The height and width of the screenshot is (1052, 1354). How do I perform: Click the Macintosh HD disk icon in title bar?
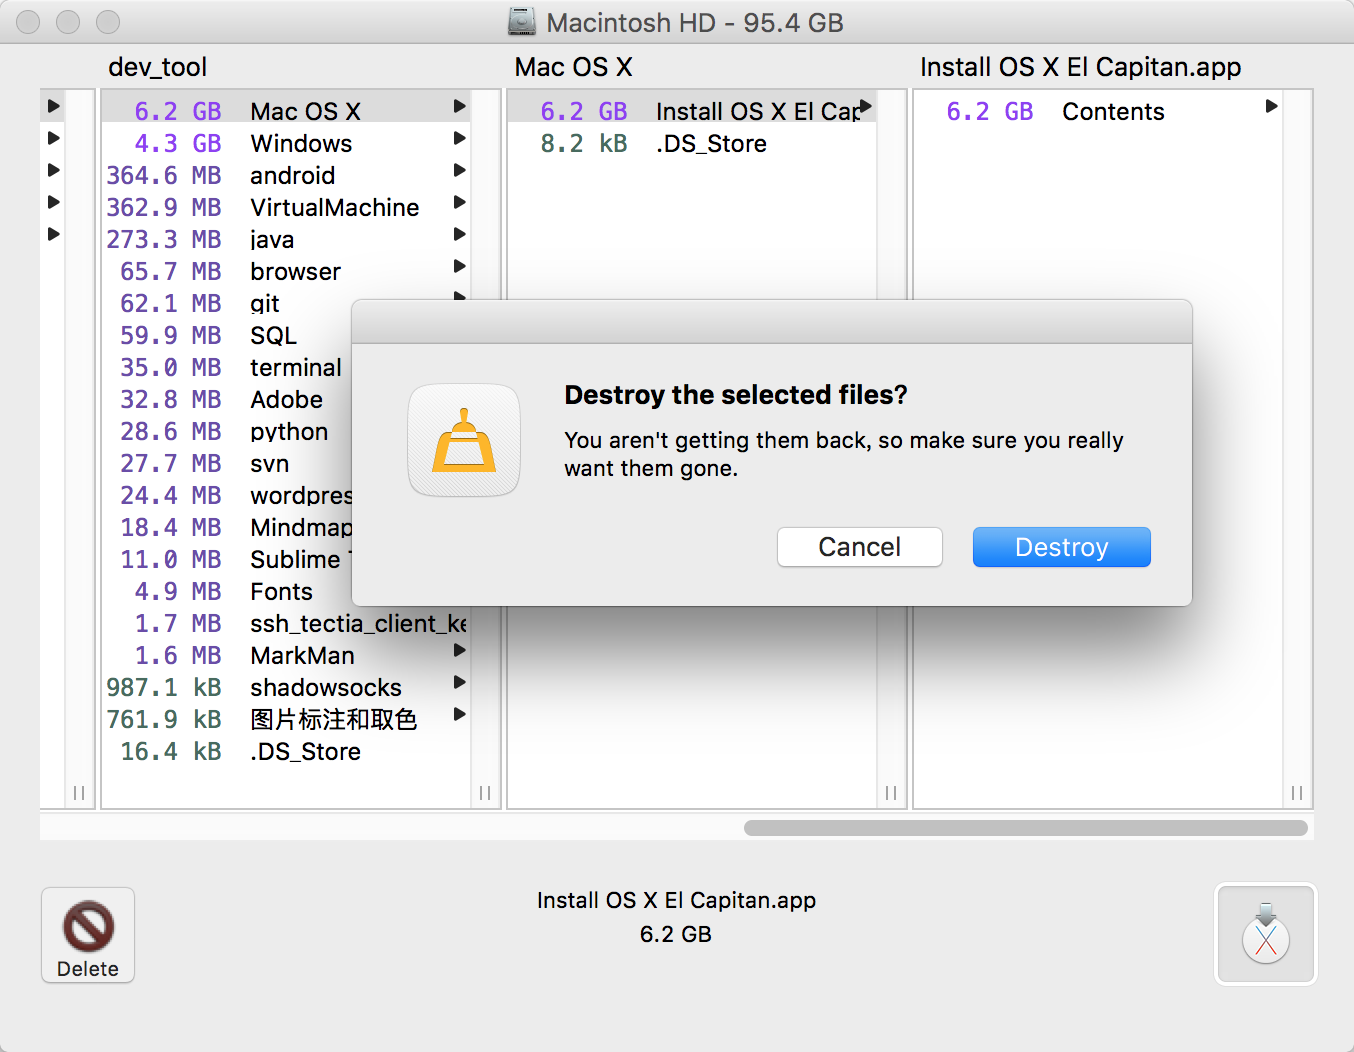click(522, 22)
